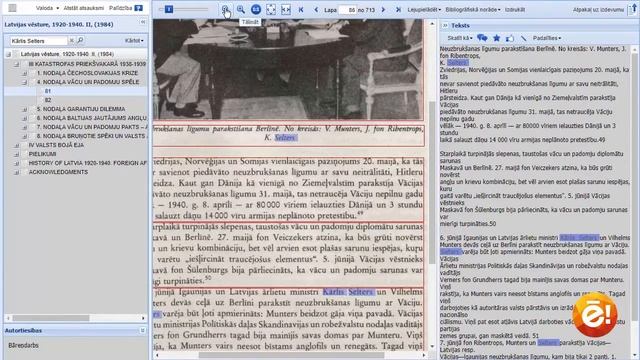Jump to the last page
The width and height of the screenshot is (640, 360).
coord(398,9)
